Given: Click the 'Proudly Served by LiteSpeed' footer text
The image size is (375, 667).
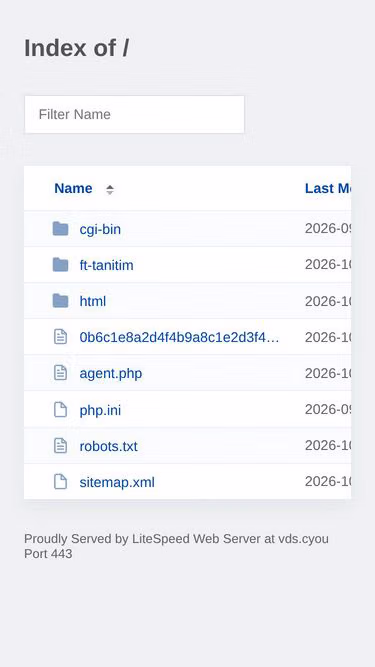Looking at the screenshot, I should pyautogui.click(x=176, y=546).
